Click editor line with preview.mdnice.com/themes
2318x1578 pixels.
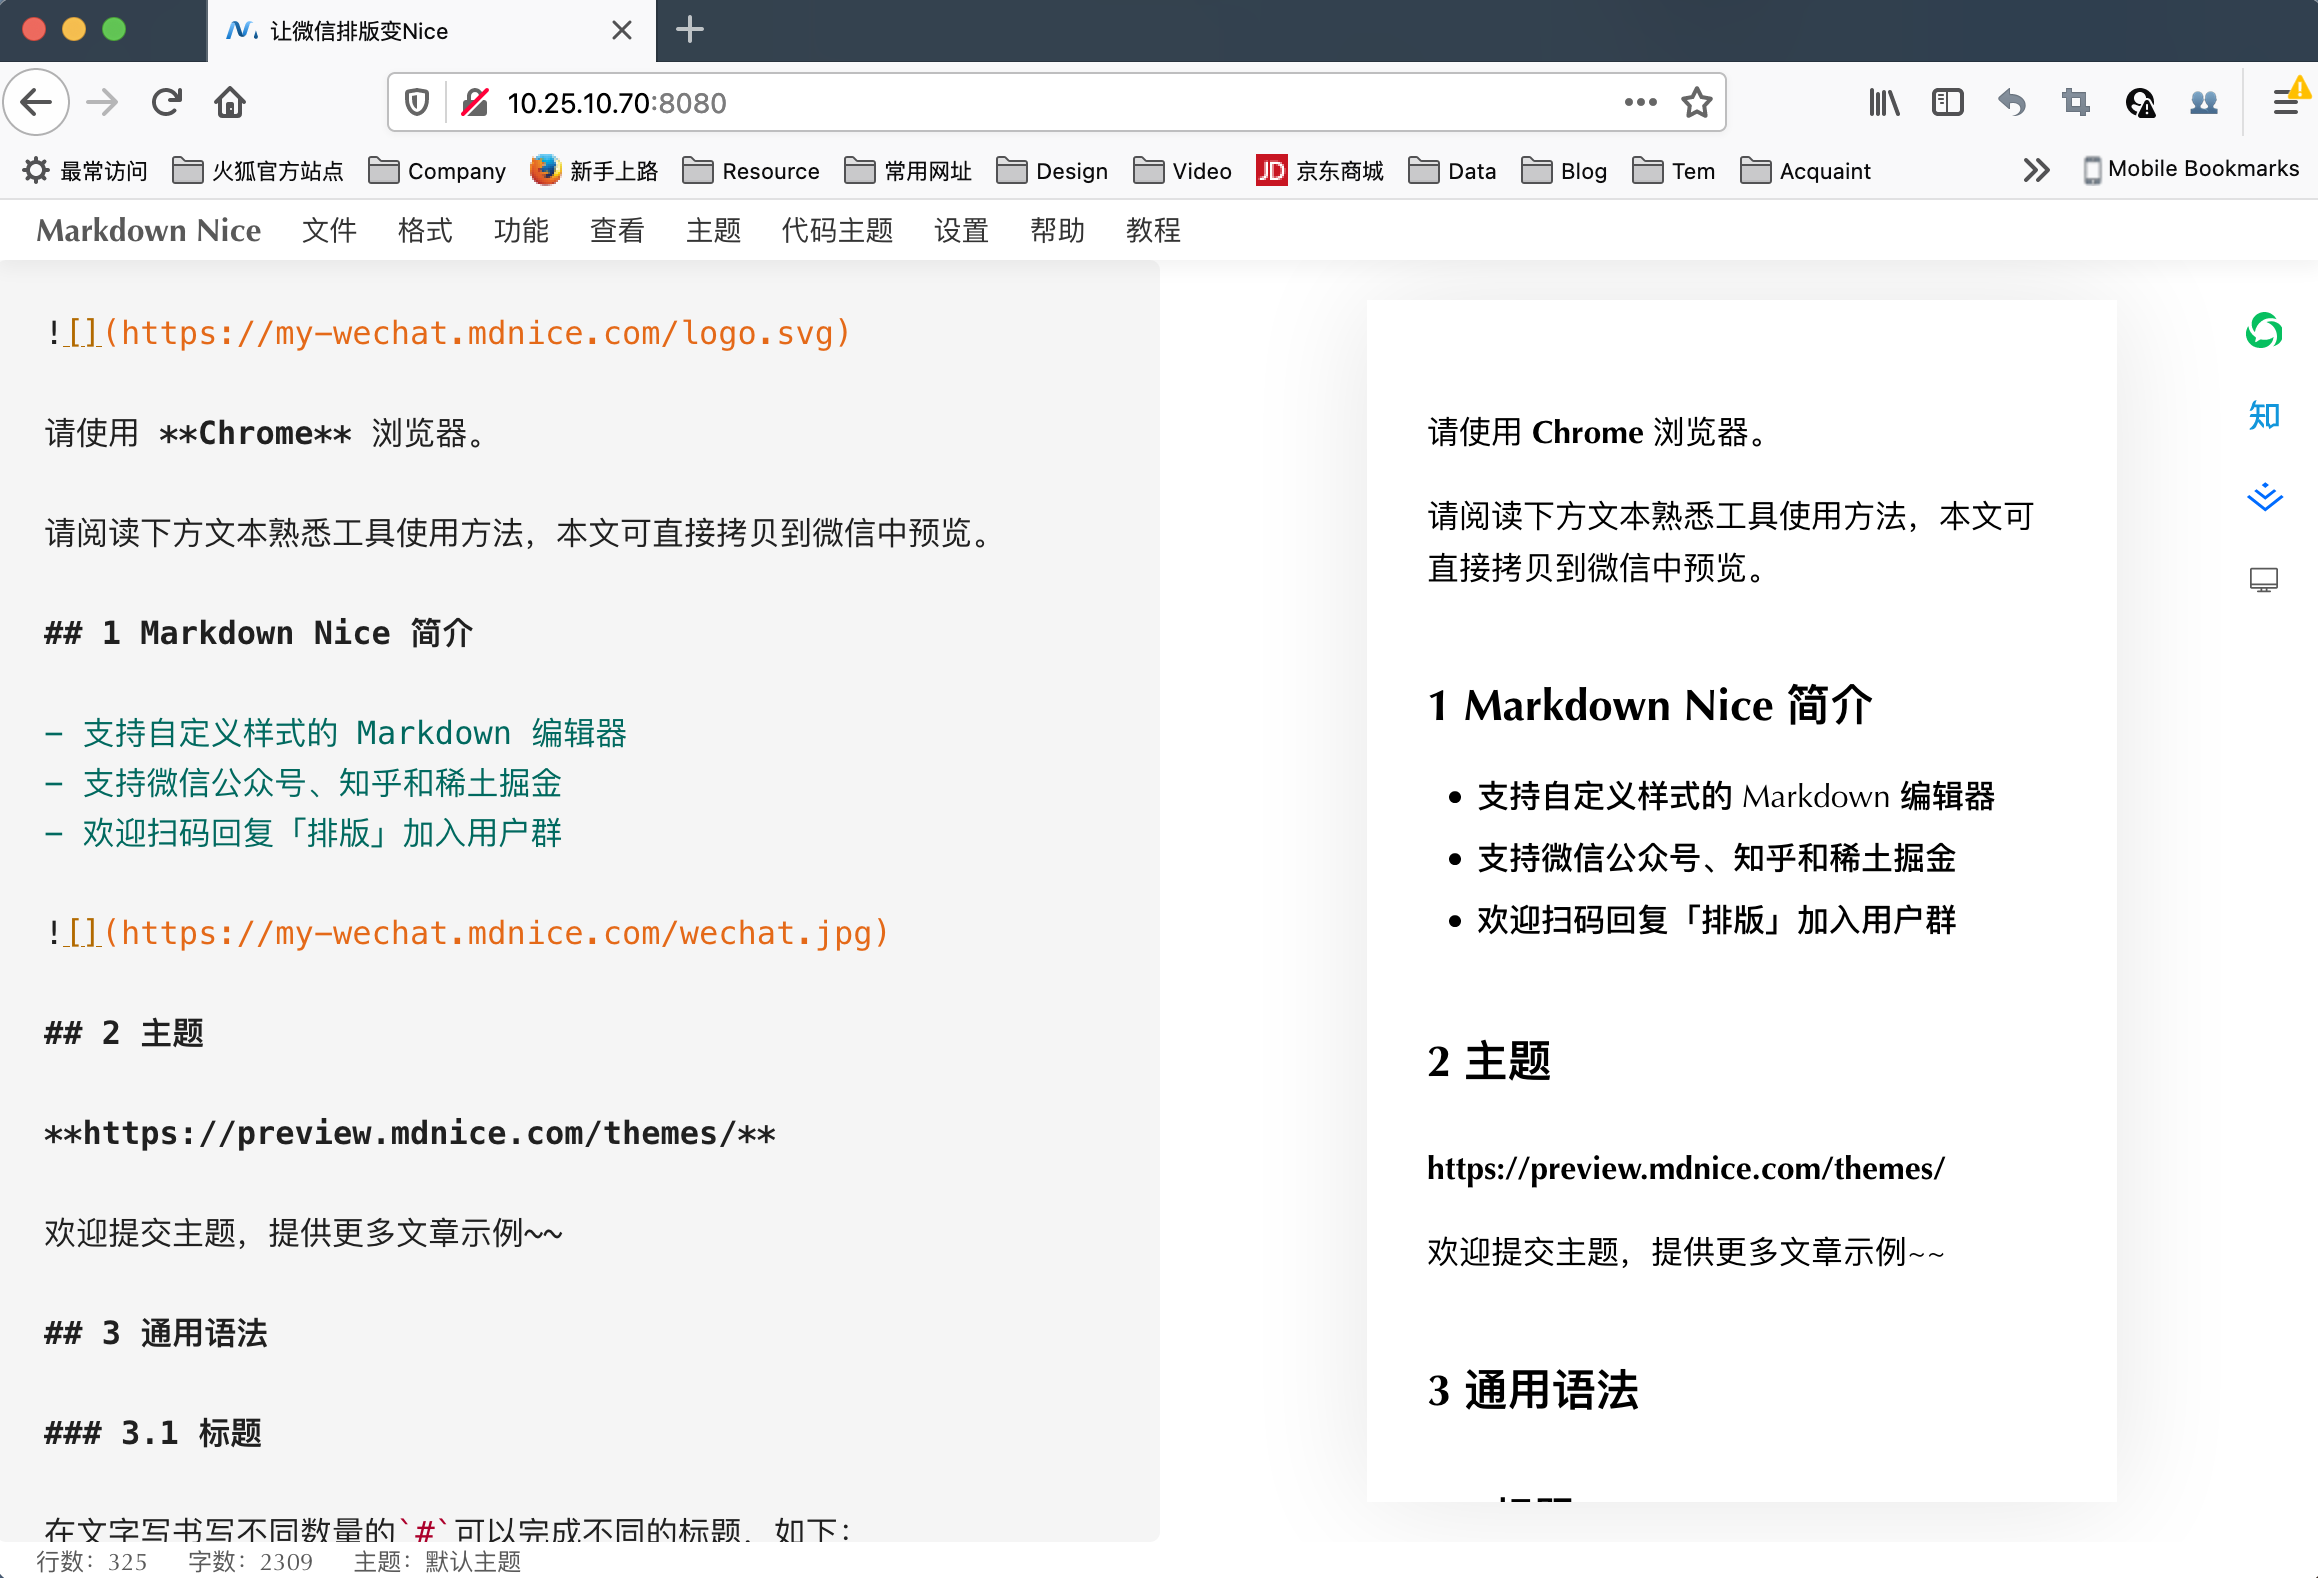pos(410,1132)
